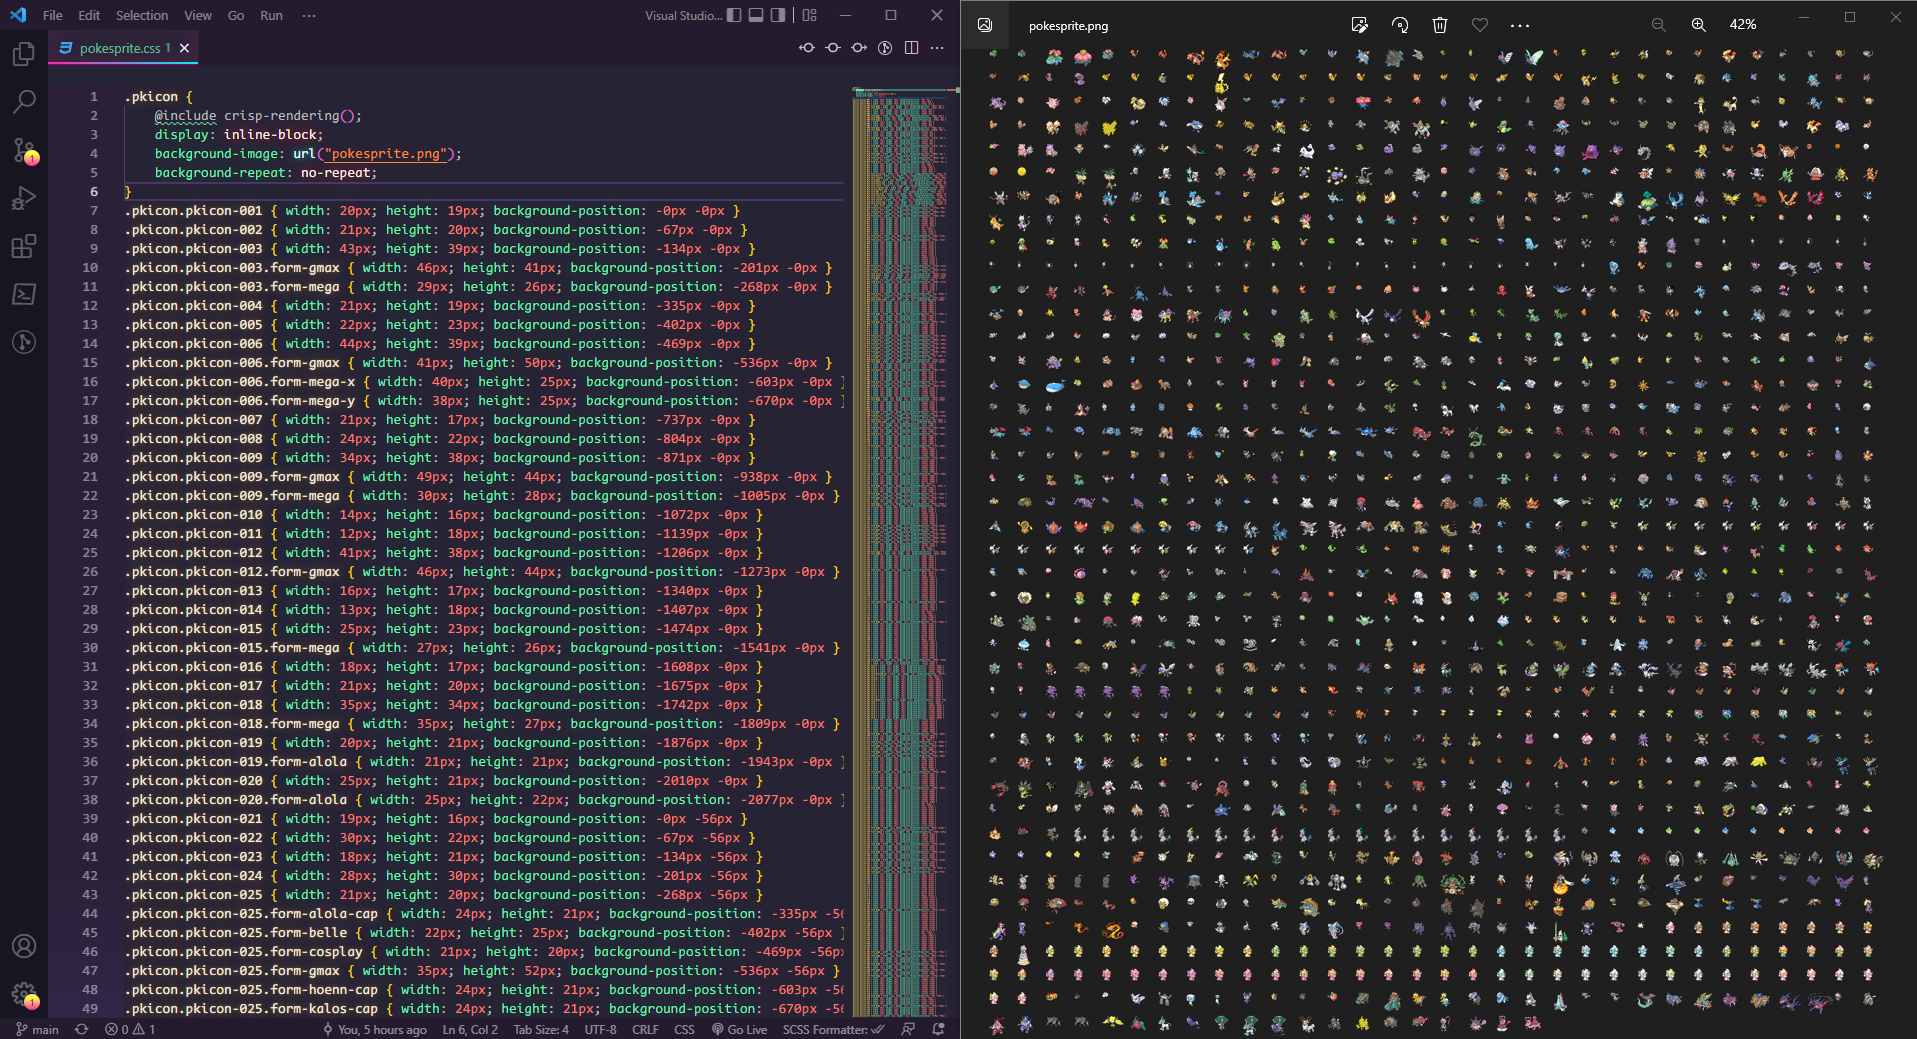The width and height of the screenshot is (1917, 1039).
Task: Open Photos app gallery icon
Action: [x=985, y=25]
